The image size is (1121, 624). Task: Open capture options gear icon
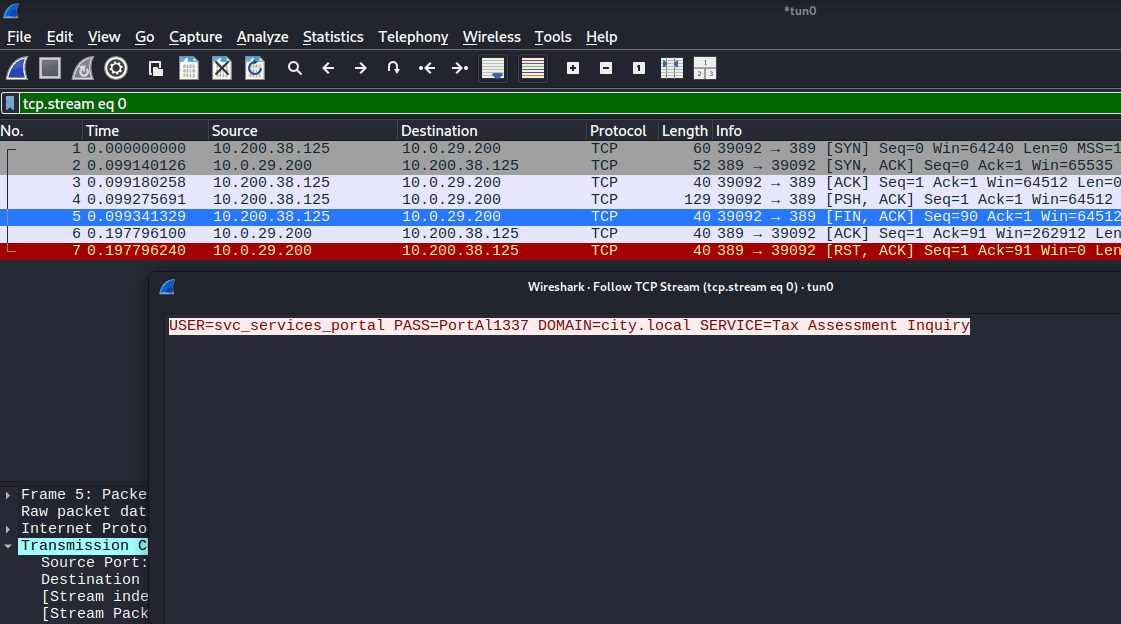click(116, 68)
